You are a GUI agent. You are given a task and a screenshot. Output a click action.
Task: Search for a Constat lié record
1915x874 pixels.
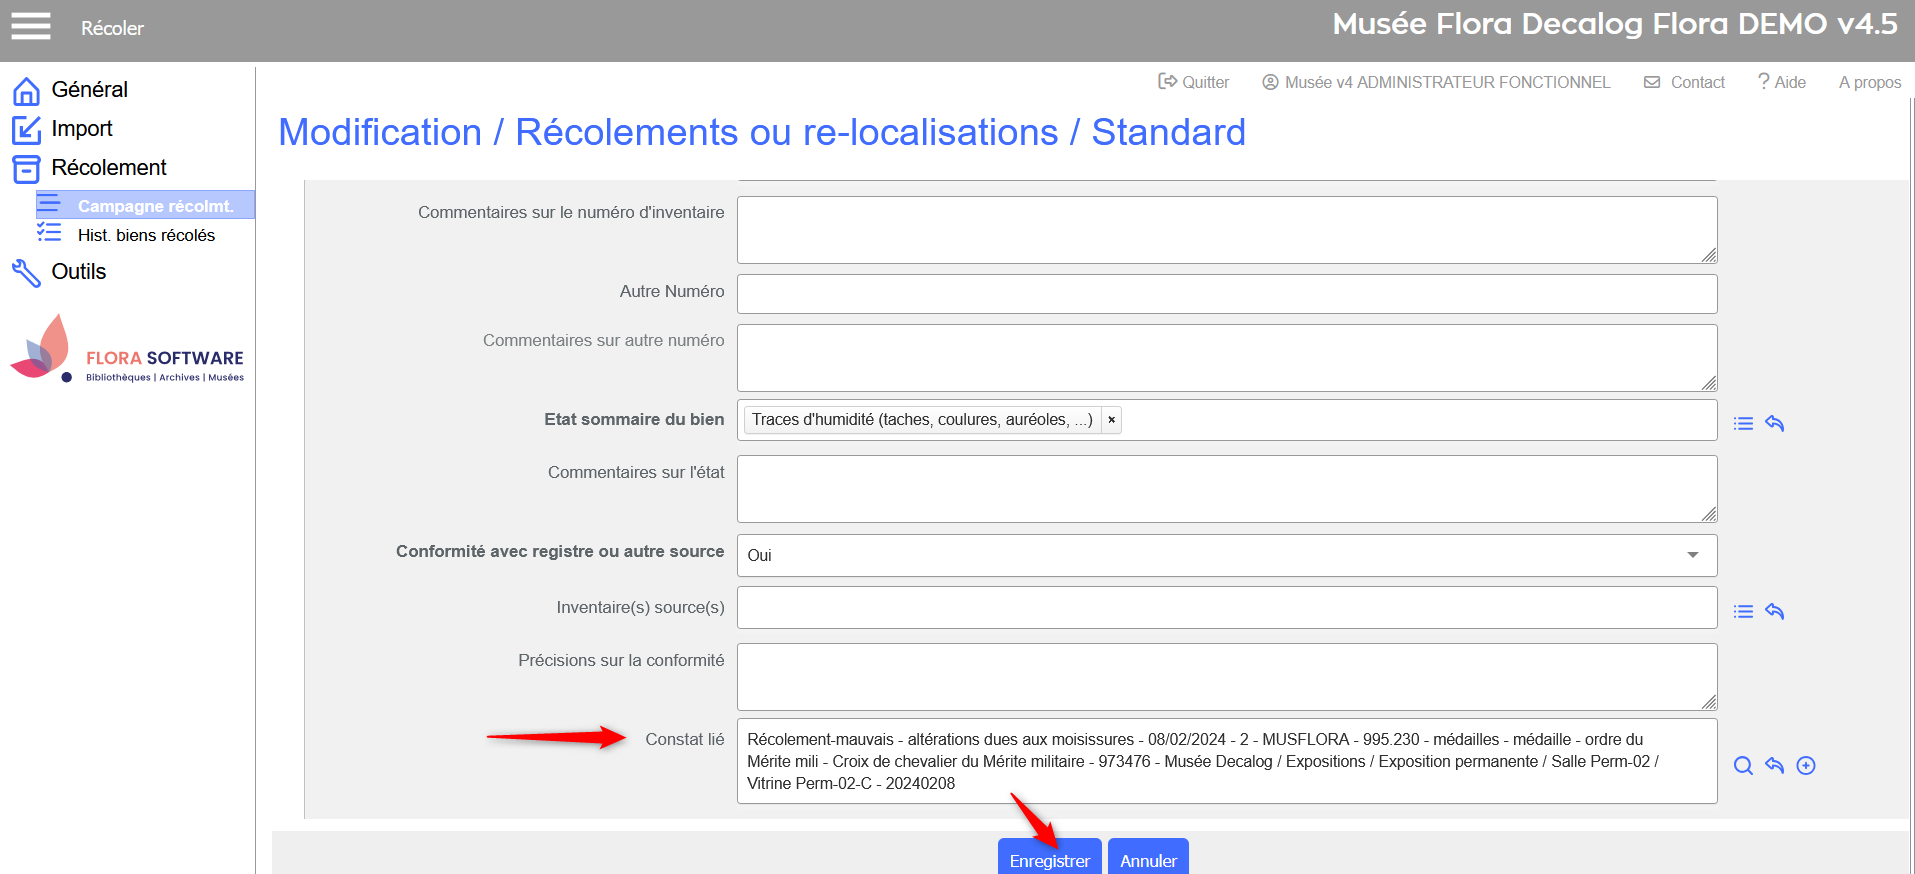click(1743, 765)
